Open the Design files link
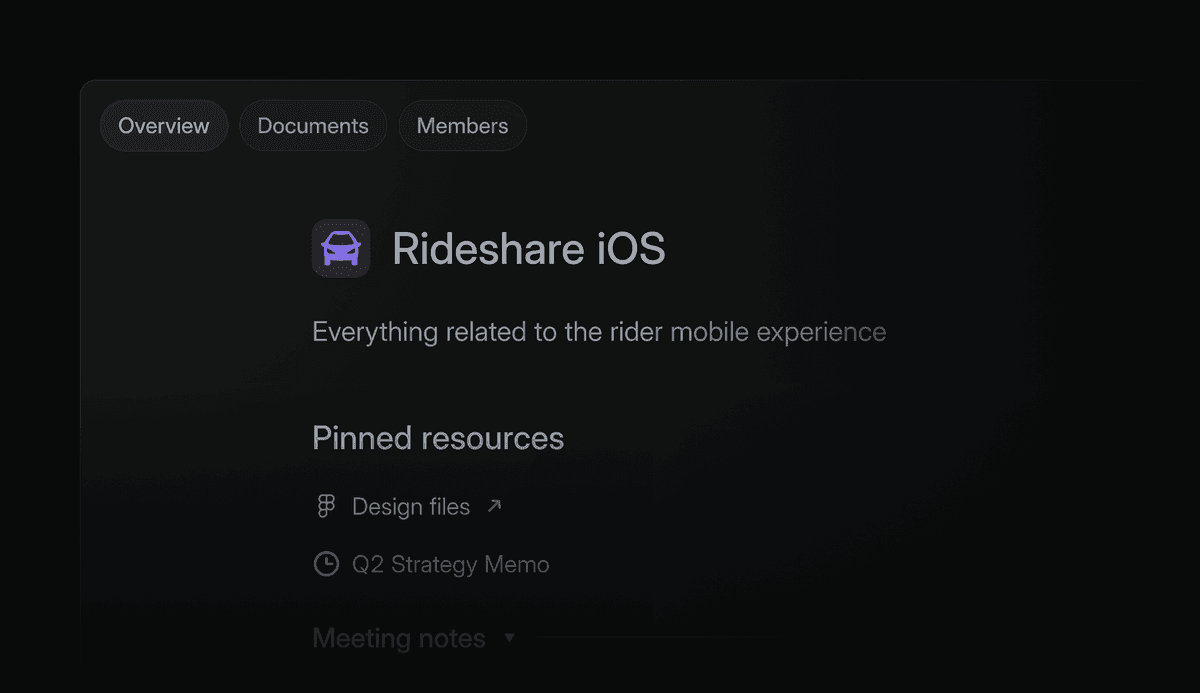Viewport: 1200px width, 693px height. 411,507
